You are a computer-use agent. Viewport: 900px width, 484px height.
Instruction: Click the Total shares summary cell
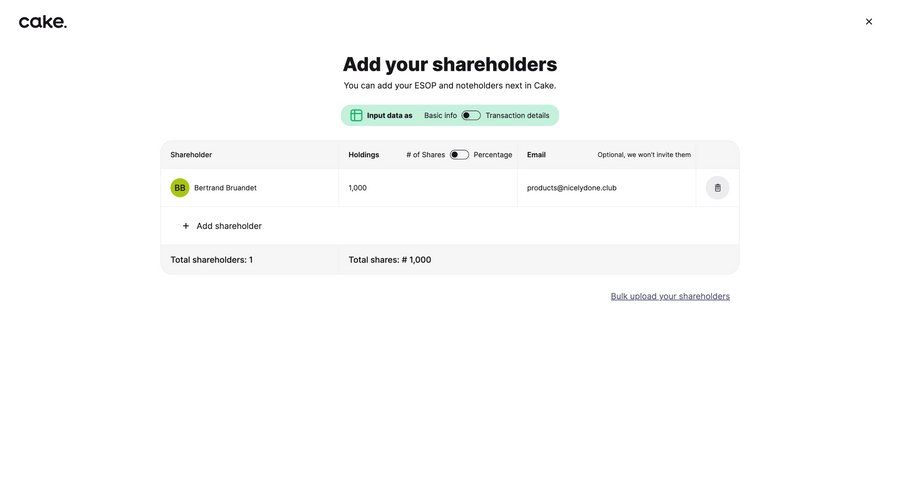pyautogui.click(x=390, y=260)
